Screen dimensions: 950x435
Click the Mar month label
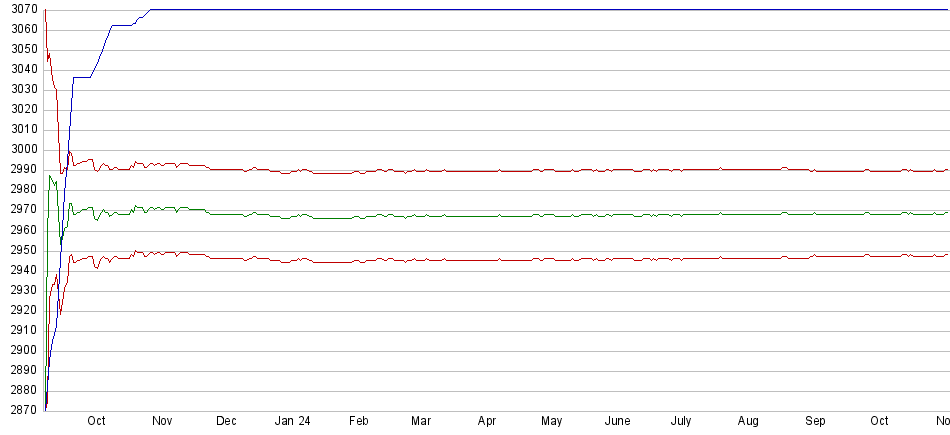(421, 422)
